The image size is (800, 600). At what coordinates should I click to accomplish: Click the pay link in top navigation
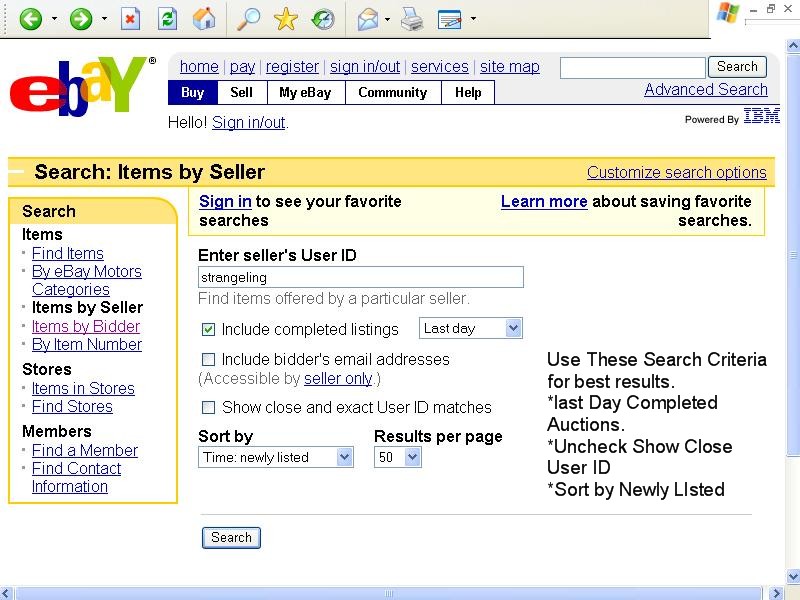click(242, 66)
